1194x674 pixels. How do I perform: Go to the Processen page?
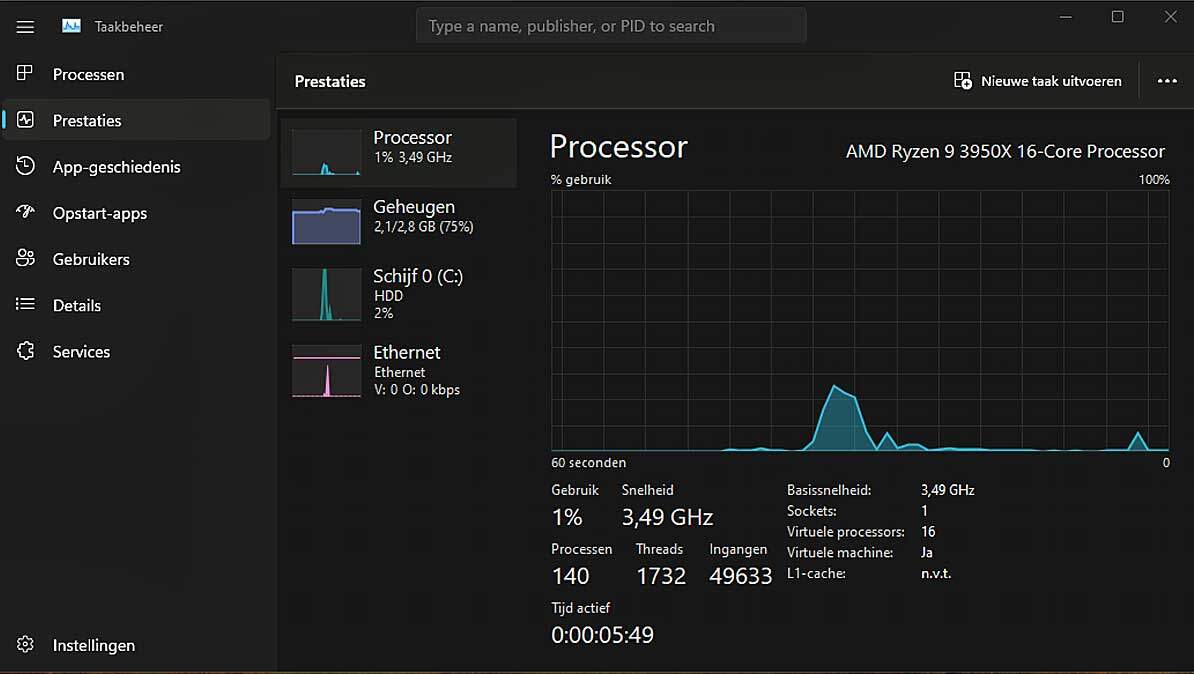click(x=136, y=74)
